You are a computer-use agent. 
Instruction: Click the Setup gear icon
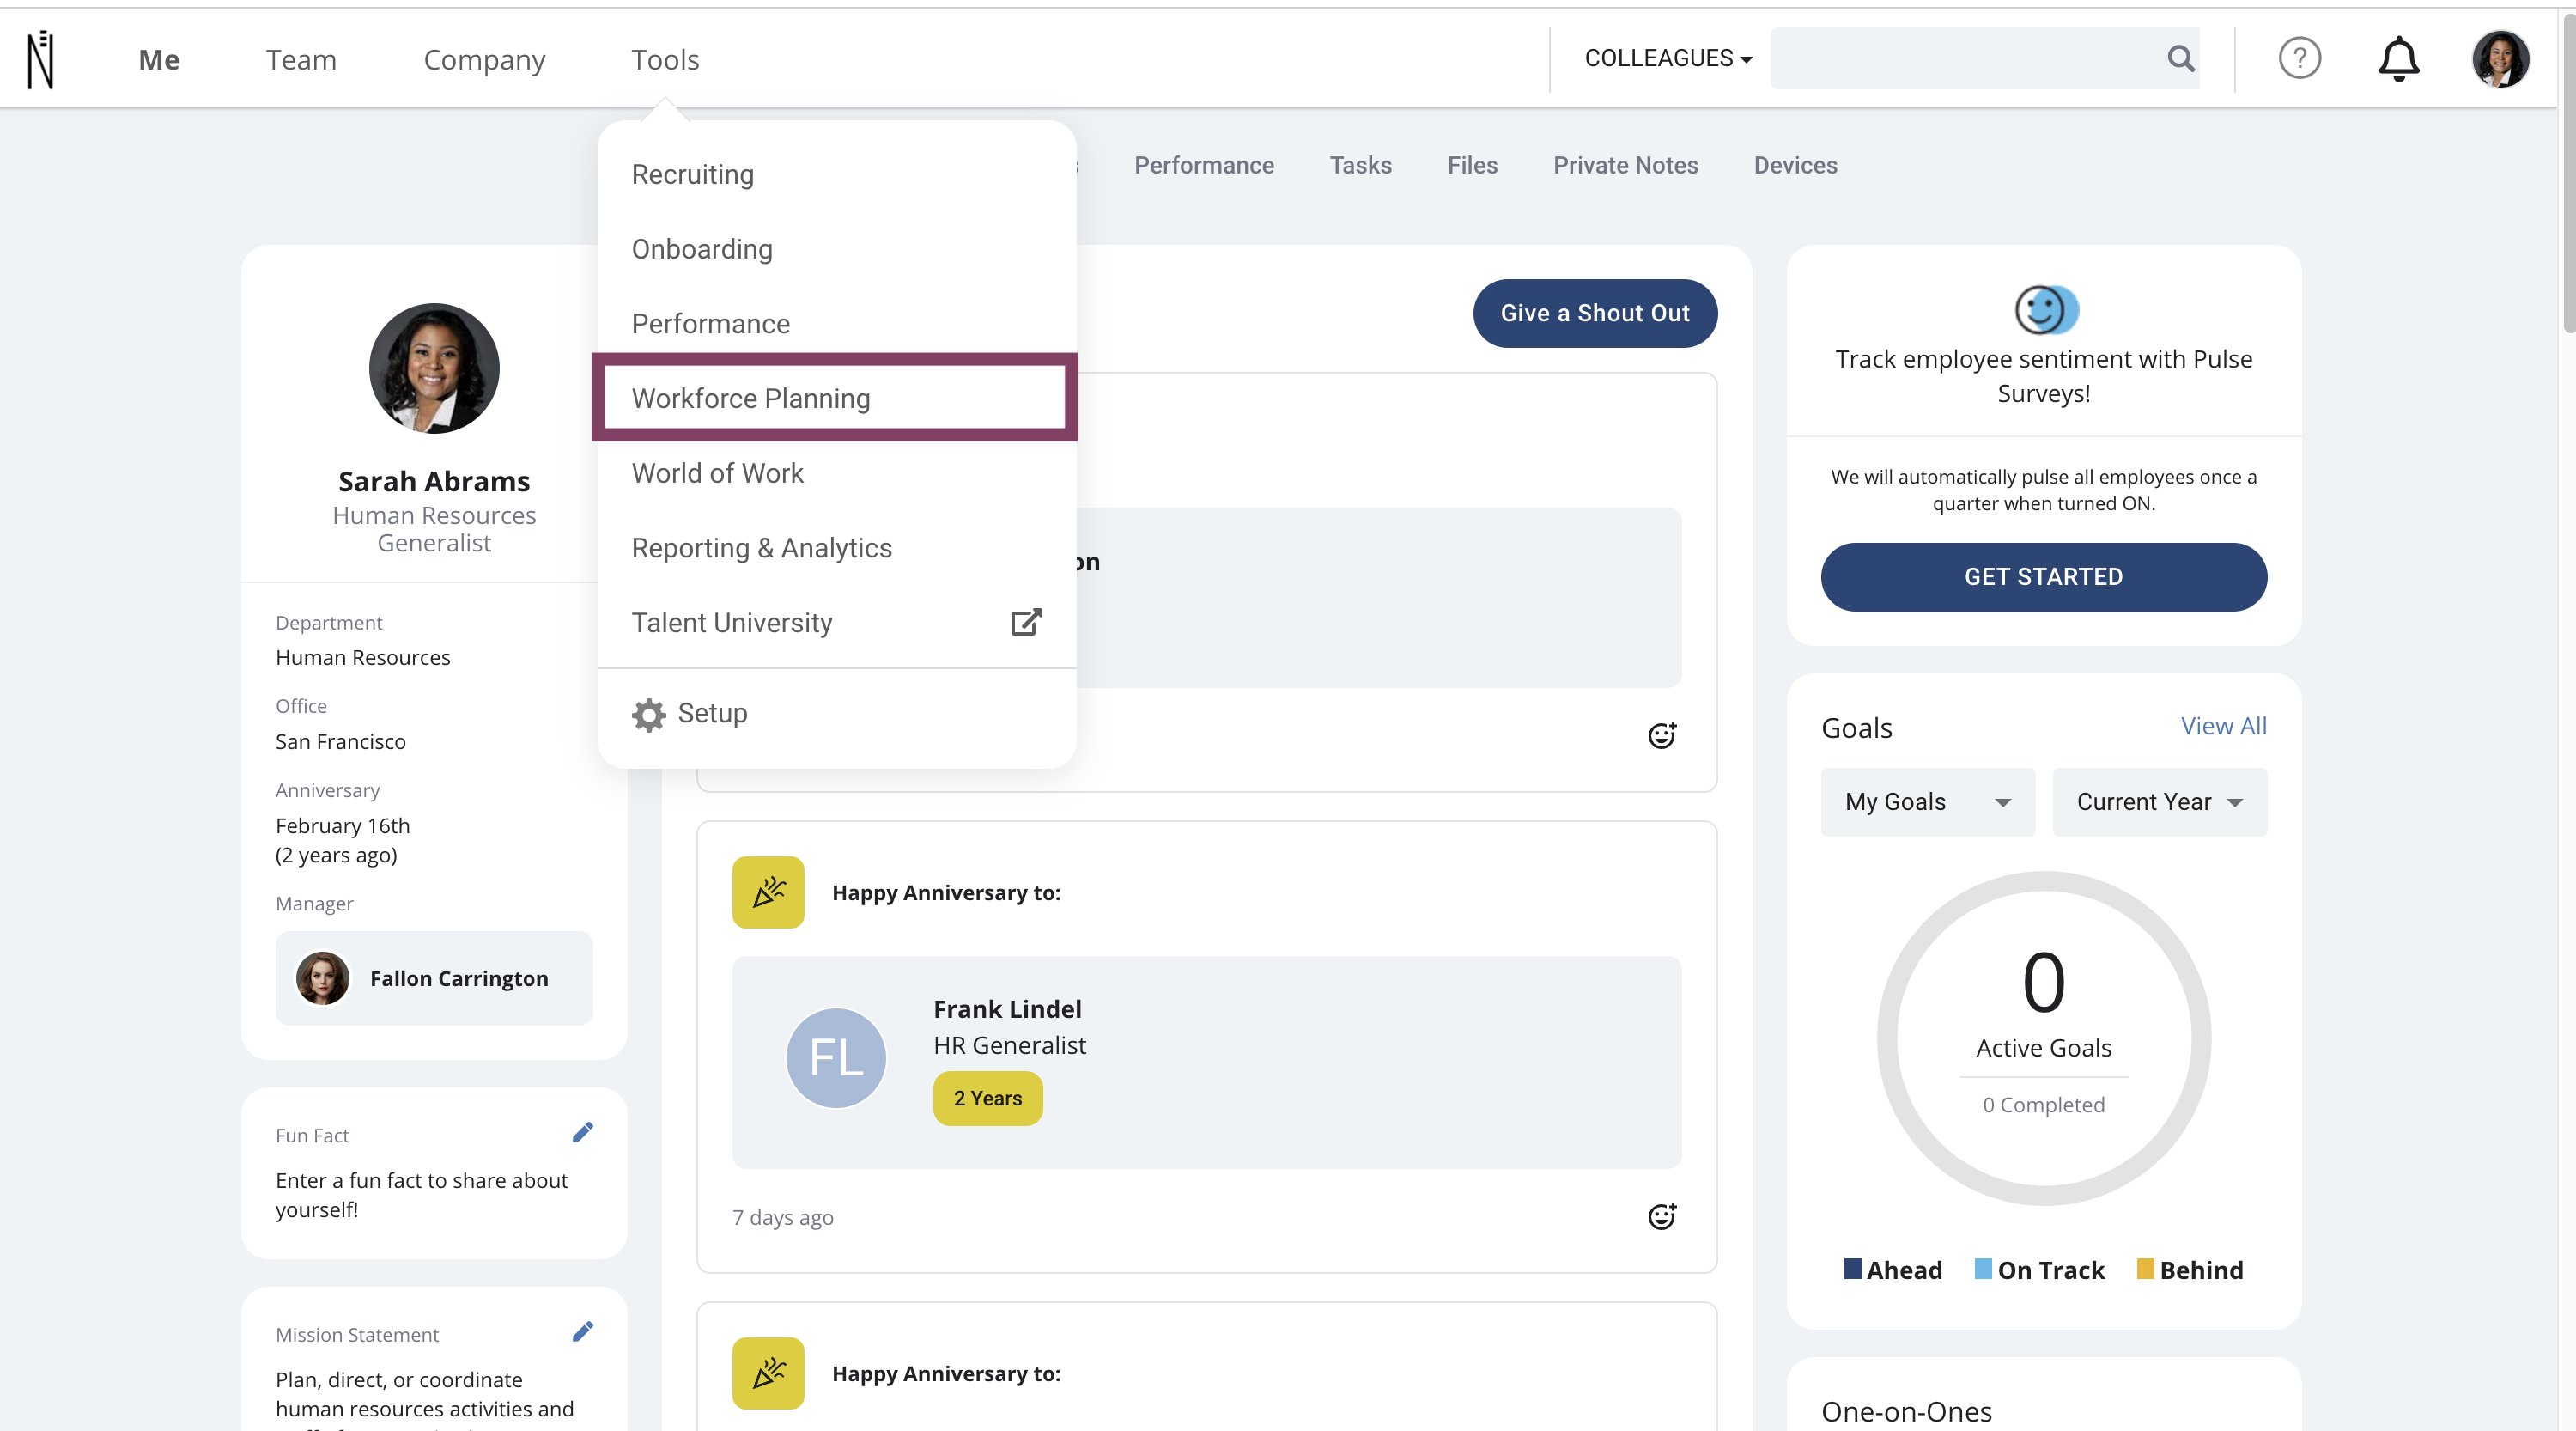(x=649, y=714)
